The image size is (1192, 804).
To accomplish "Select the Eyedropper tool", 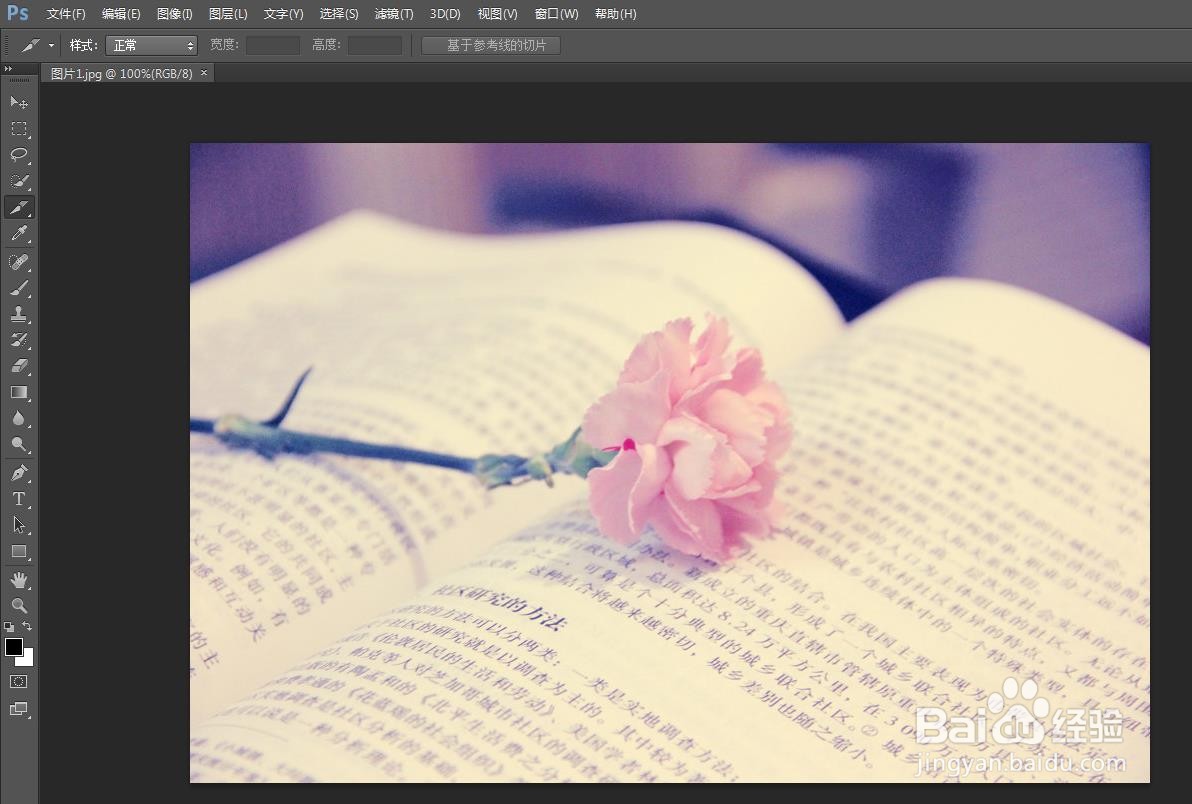I will (x=19, y=233).
